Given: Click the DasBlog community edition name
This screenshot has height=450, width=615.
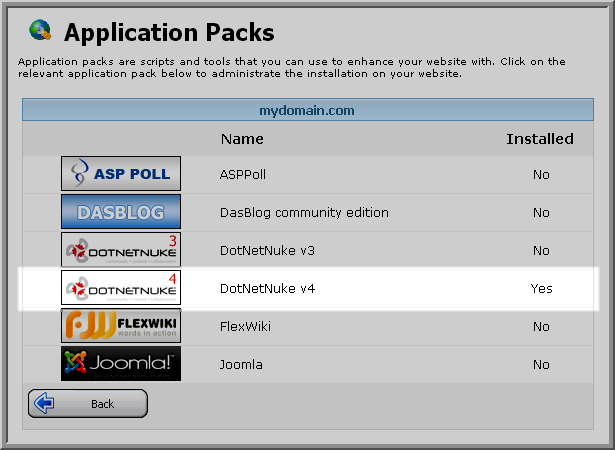Looking at the screenshot, I should (304, 213).
